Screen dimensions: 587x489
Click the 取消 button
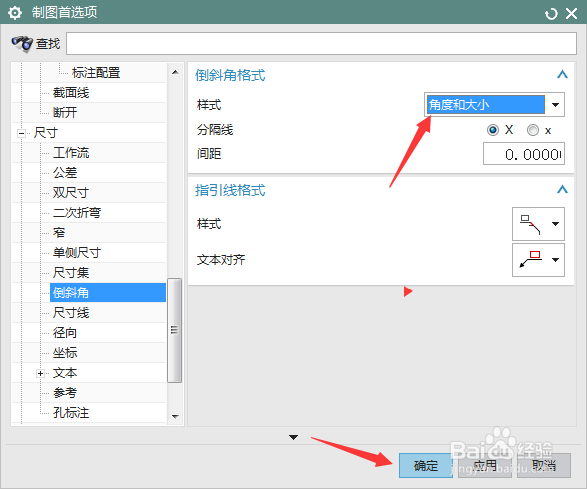click(x=544, y=465)
